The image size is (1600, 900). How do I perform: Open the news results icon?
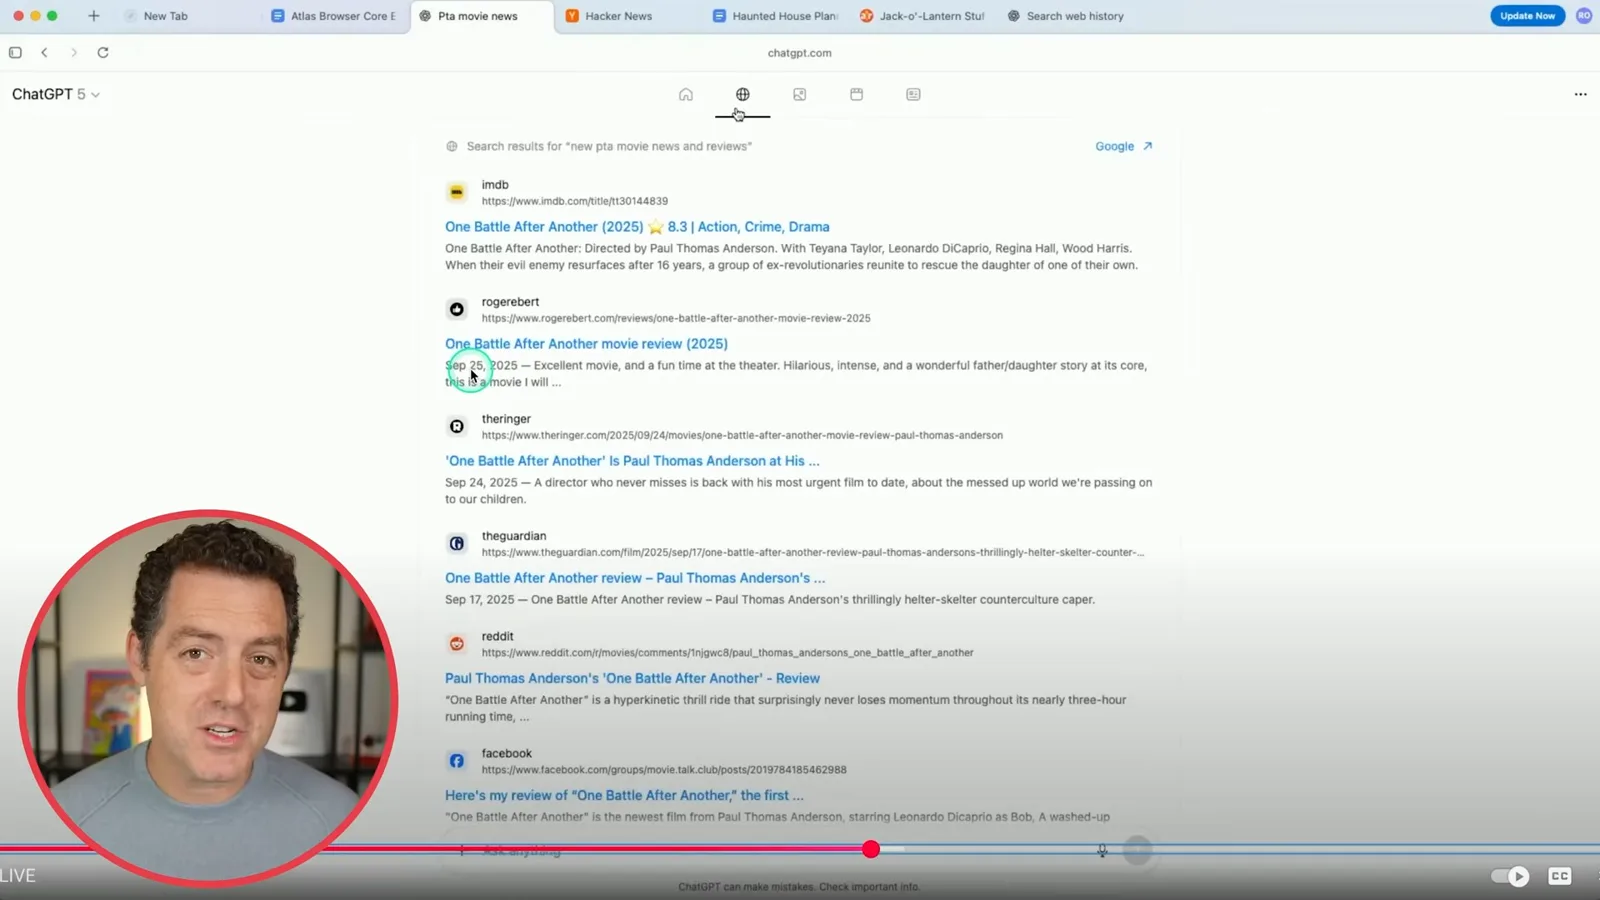coord(914,94)
